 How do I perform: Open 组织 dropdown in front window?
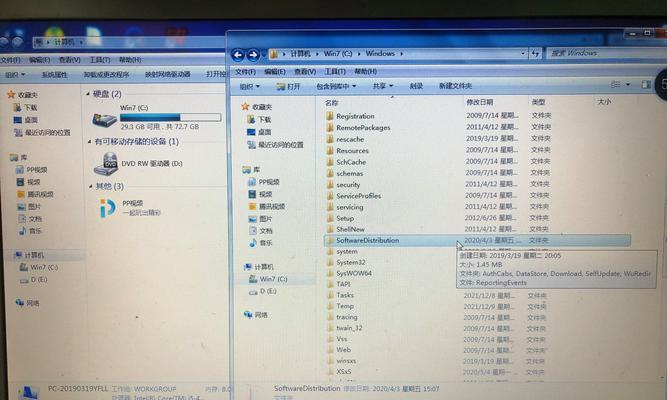(x=250, y=86)
